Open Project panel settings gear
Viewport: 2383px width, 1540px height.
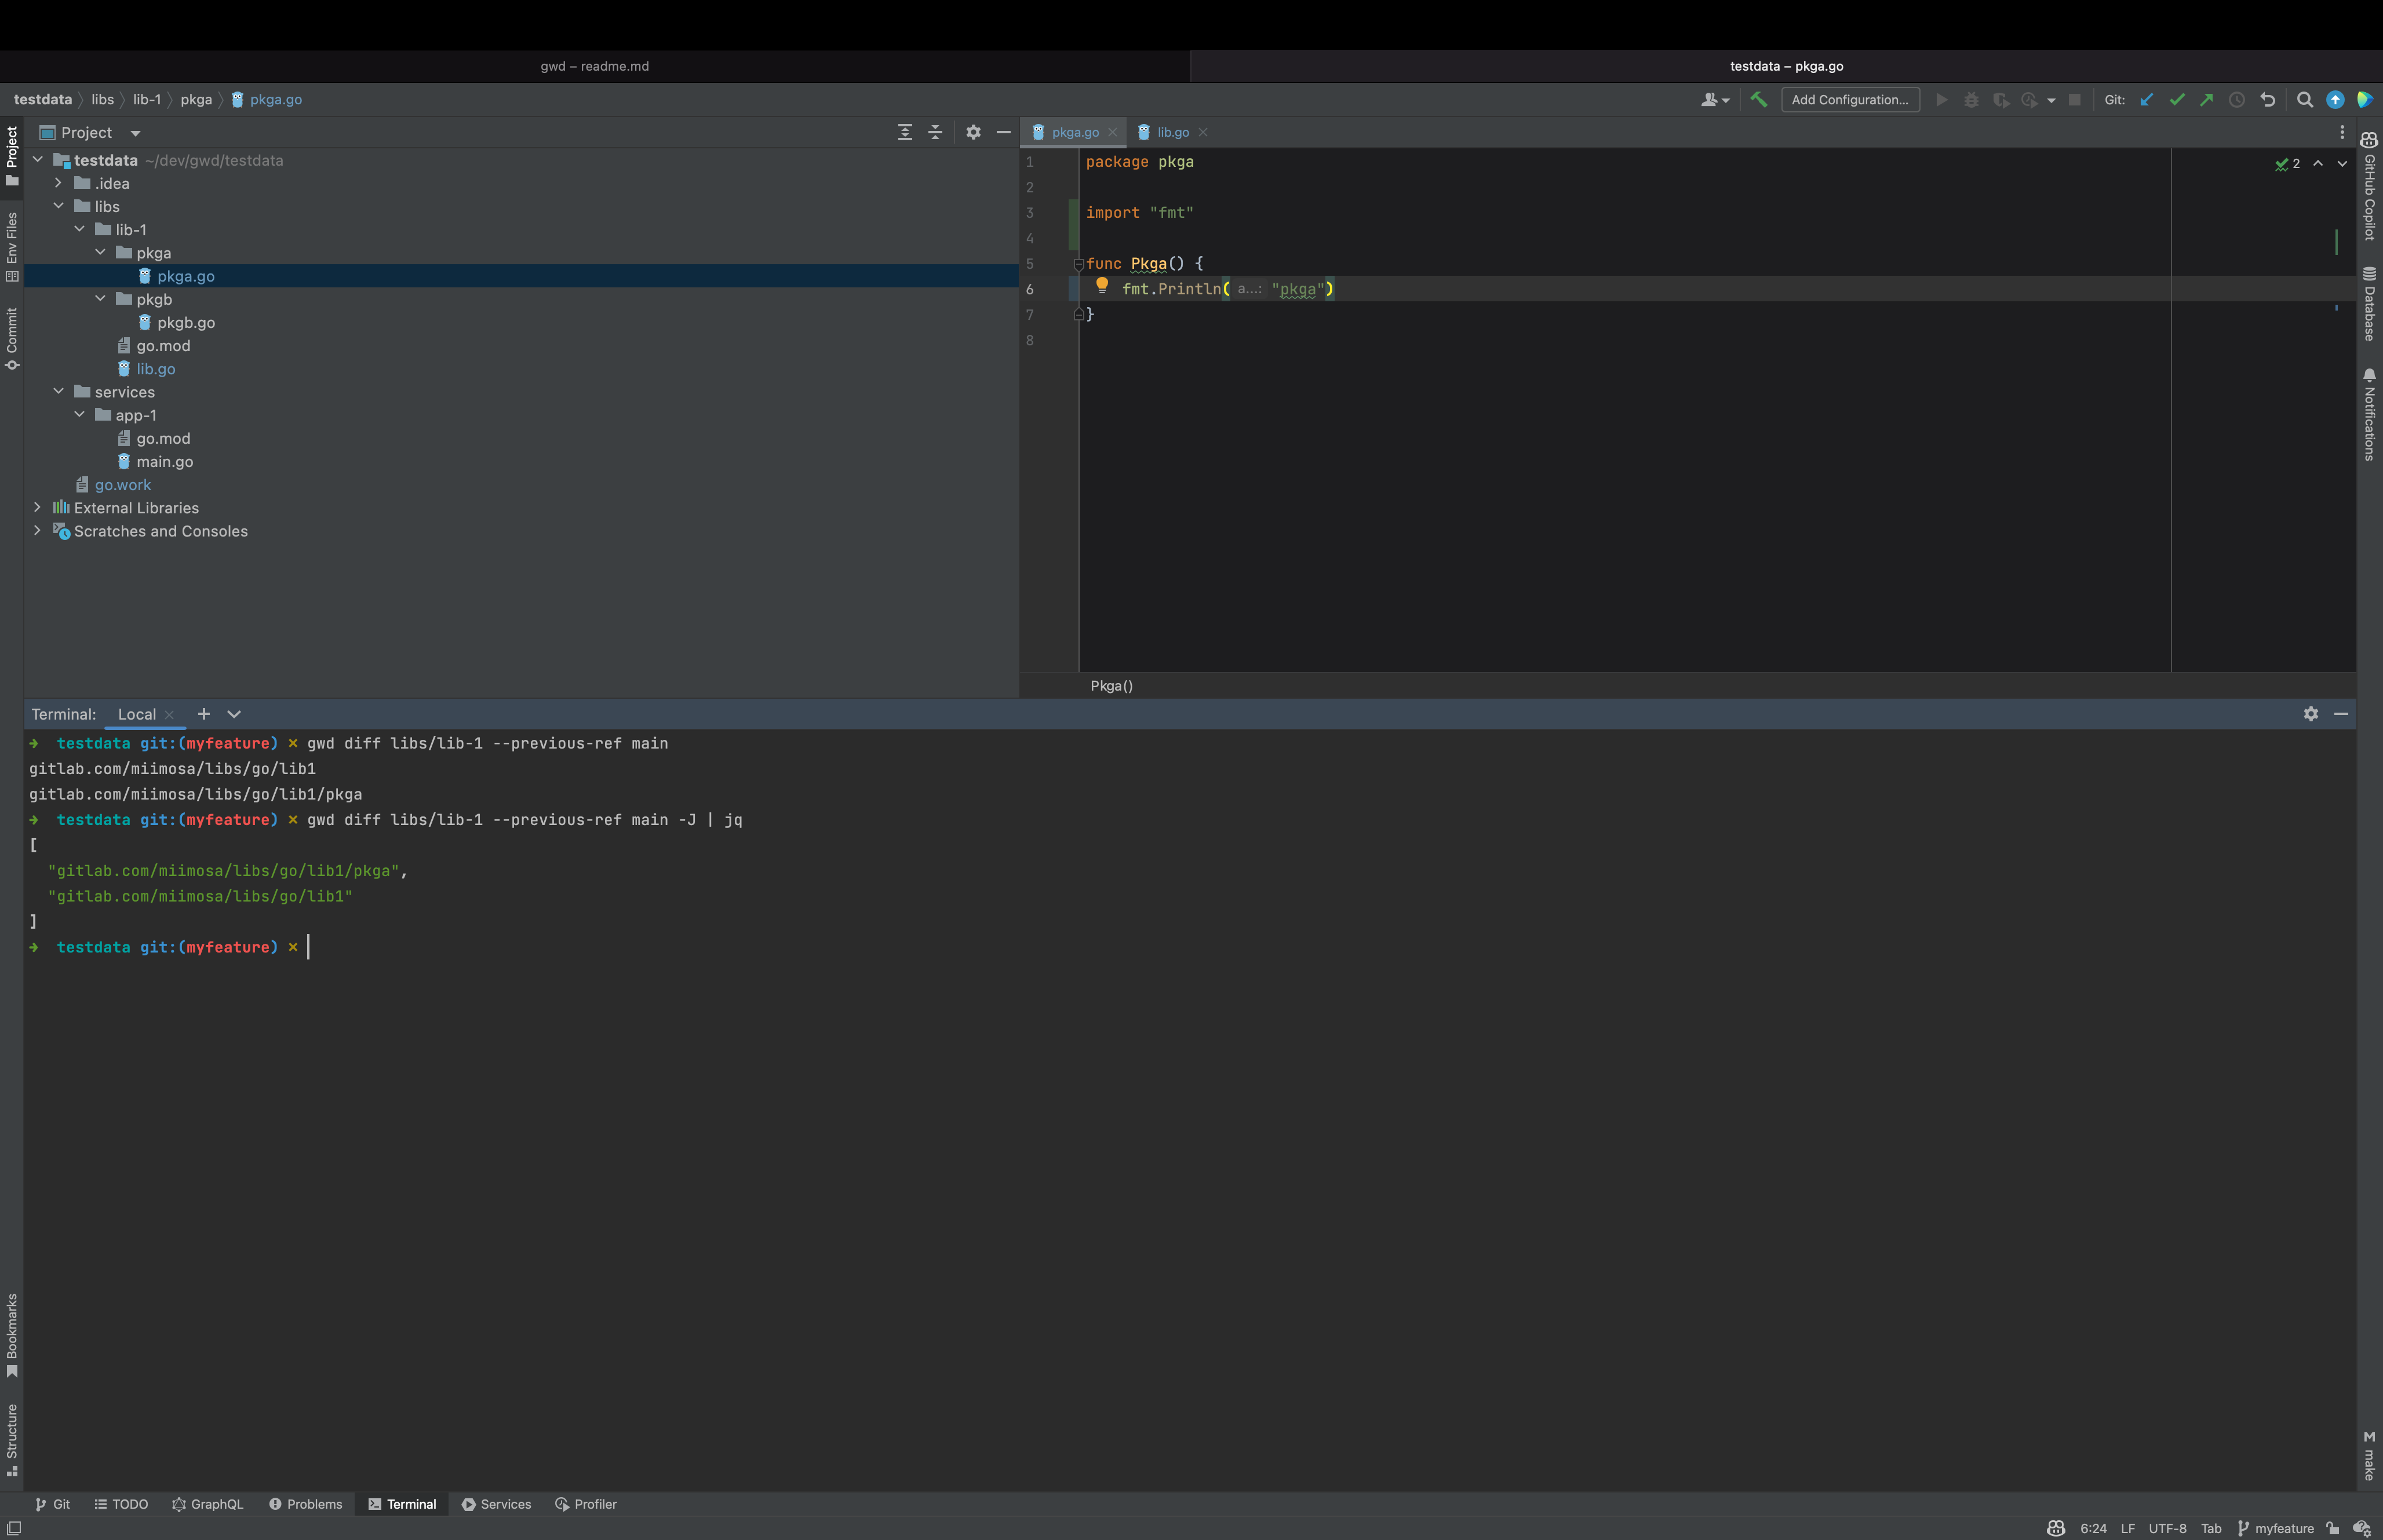pos(973,132)
